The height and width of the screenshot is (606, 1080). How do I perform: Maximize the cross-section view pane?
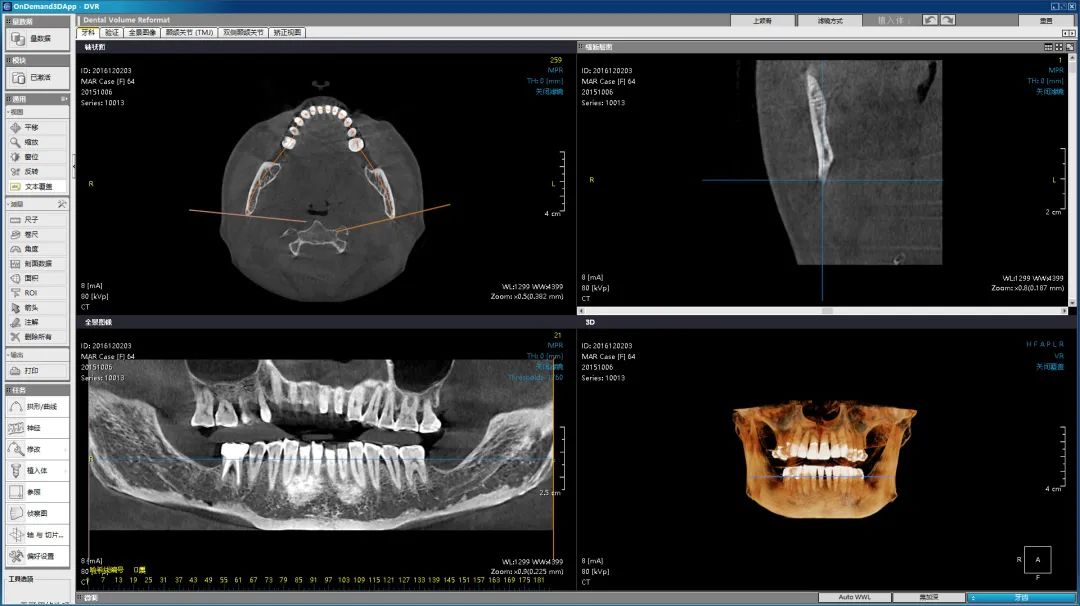(x=1069, y=48)
